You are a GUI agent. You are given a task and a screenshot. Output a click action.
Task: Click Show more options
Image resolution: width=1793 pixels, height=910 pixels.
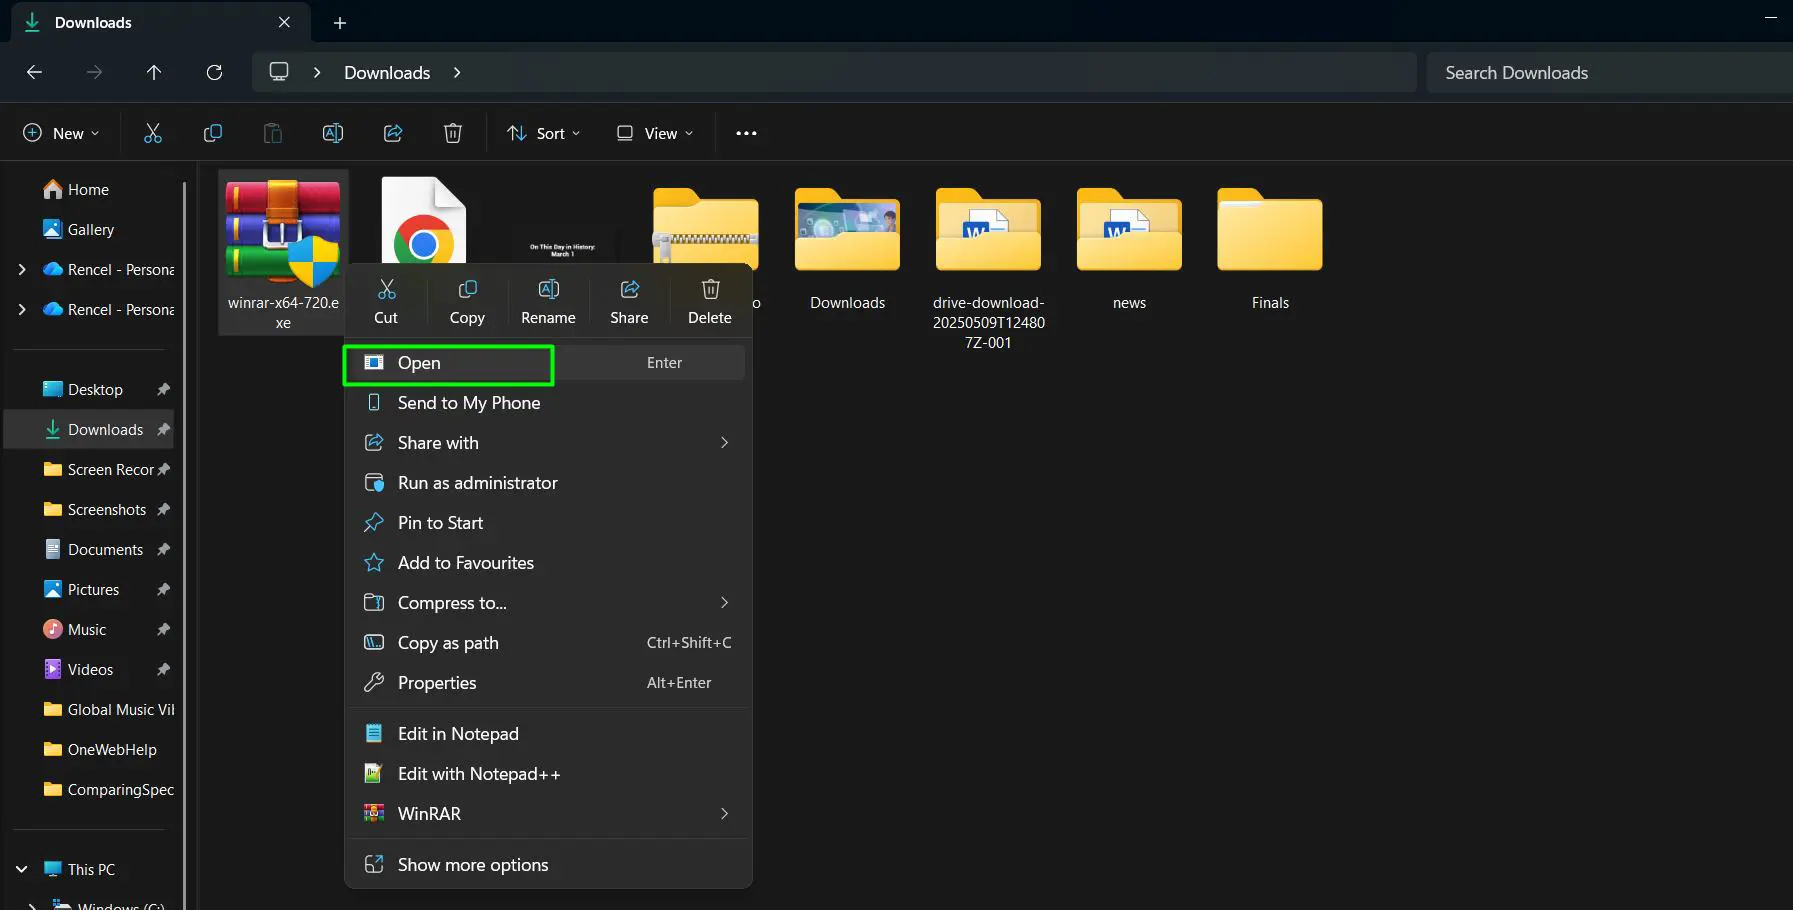click(472, 864)
